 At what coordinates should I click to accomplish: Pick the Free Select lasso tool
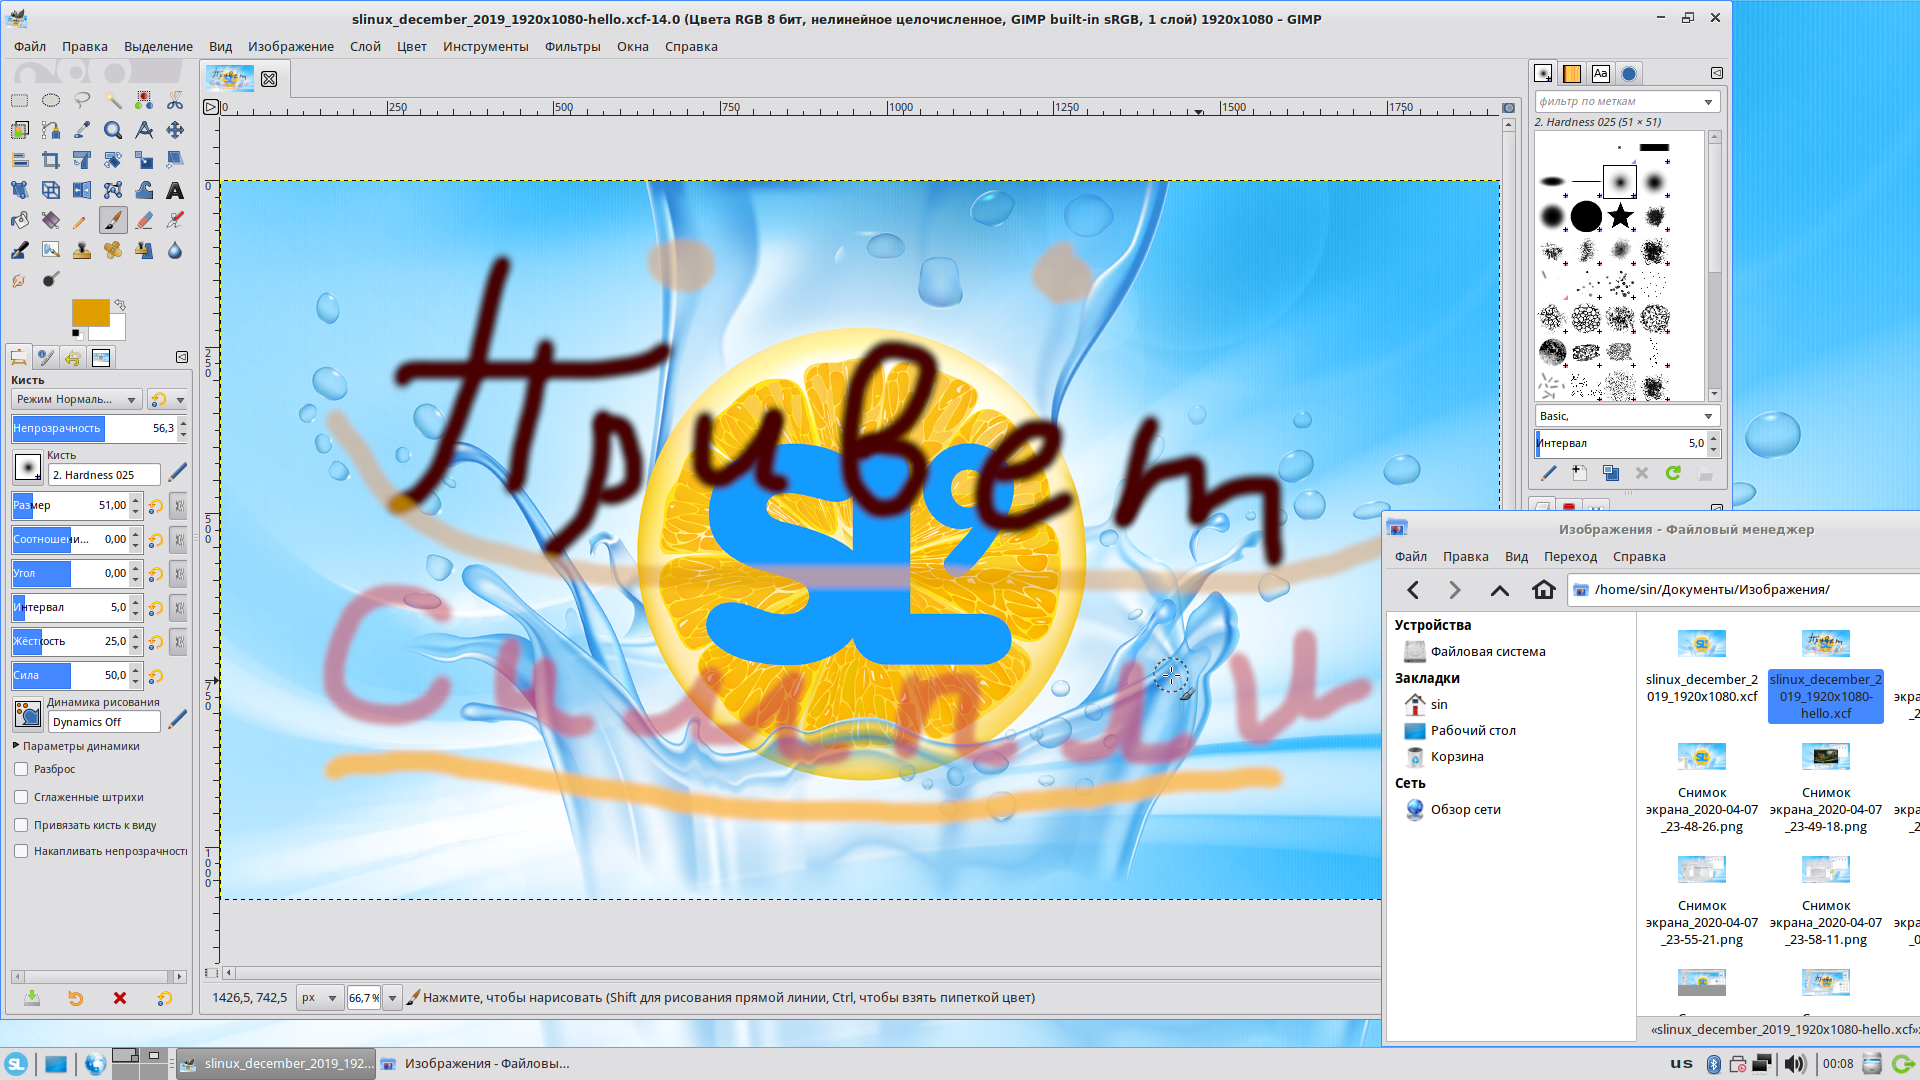82,100
